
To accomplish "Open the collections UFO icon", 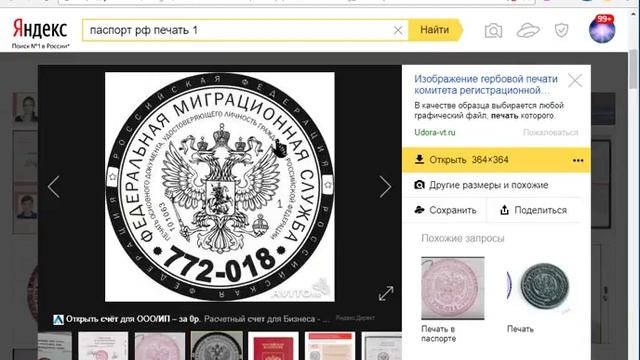I will coord(528,30).
